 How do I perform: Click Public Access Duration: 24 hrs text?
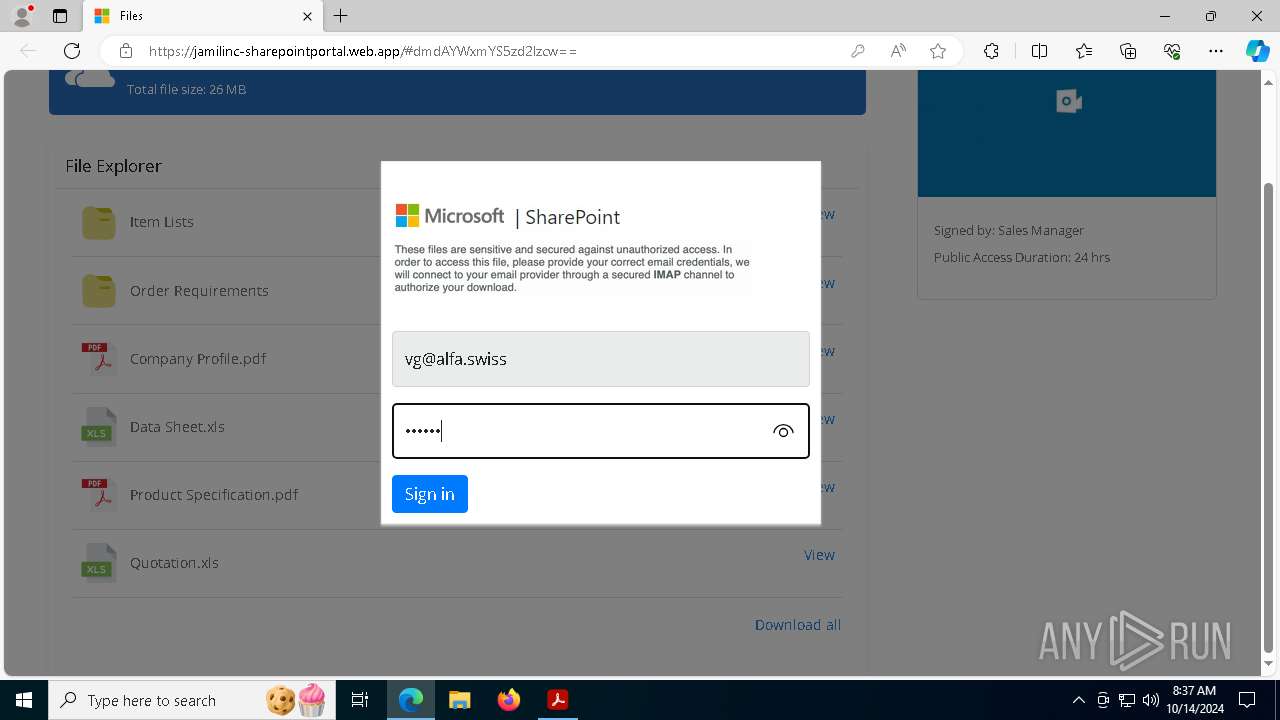coord(1022,257)
